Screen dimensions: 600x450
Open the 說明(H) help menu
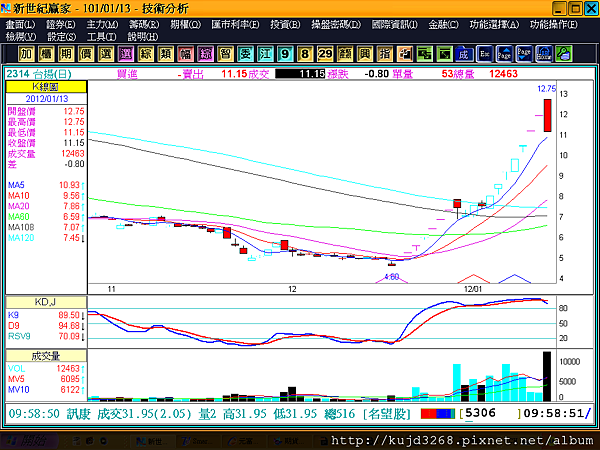(x=143, y=37)
